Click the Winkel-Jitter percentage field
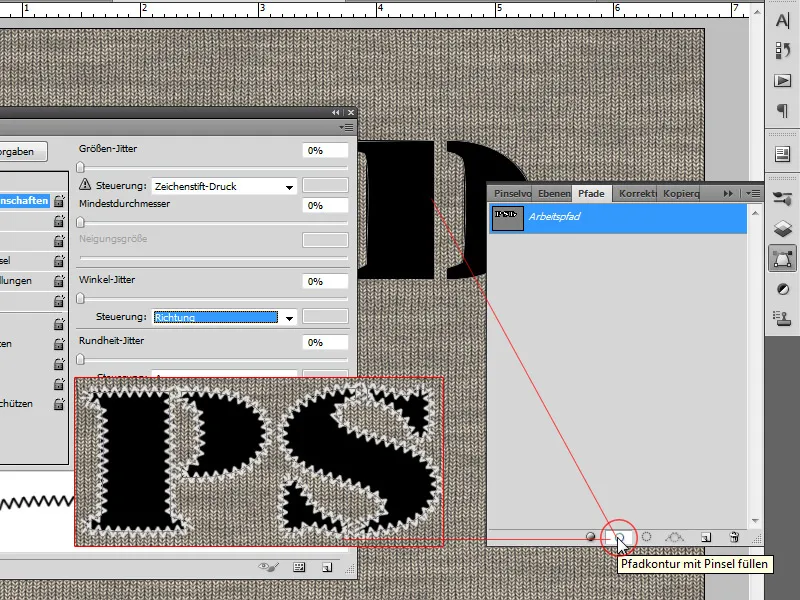Viewport: 800px width, 600px height. pos(325,282)
